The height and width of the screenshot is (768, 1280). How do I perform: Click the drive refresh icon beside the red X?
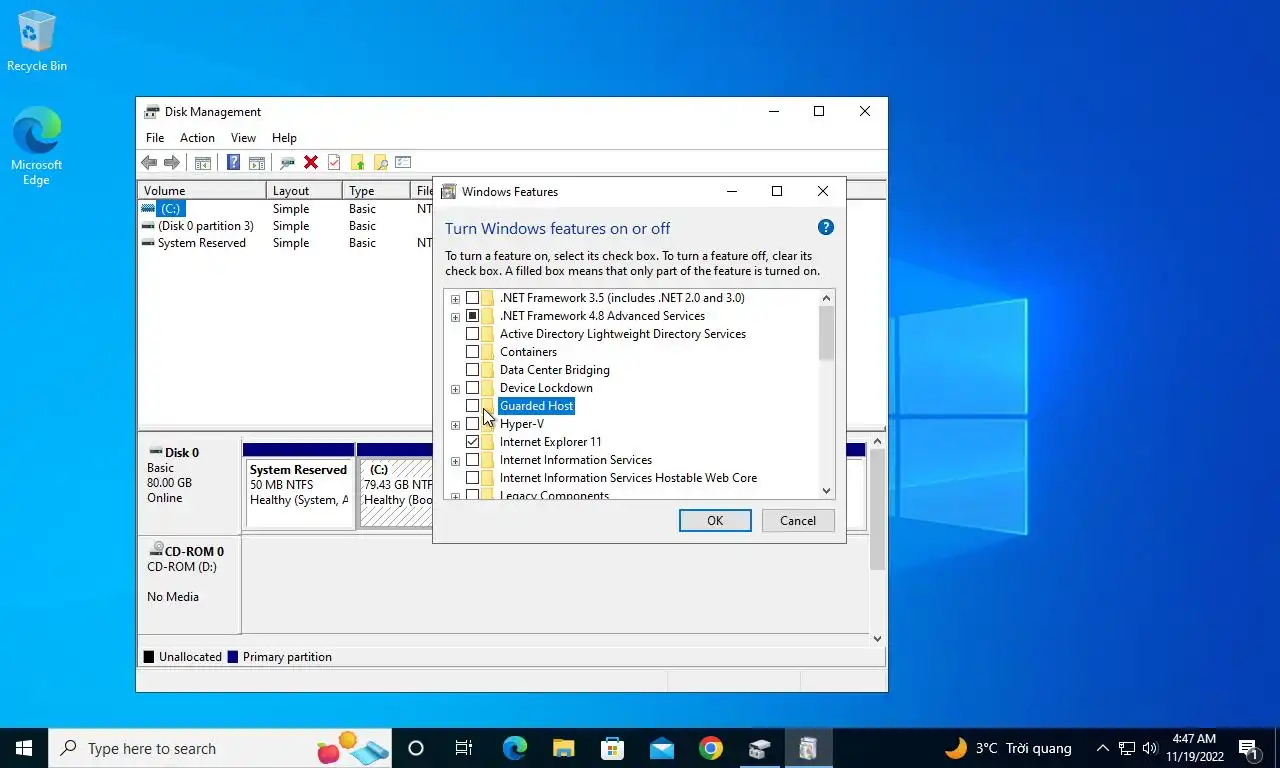coord(287,163)
